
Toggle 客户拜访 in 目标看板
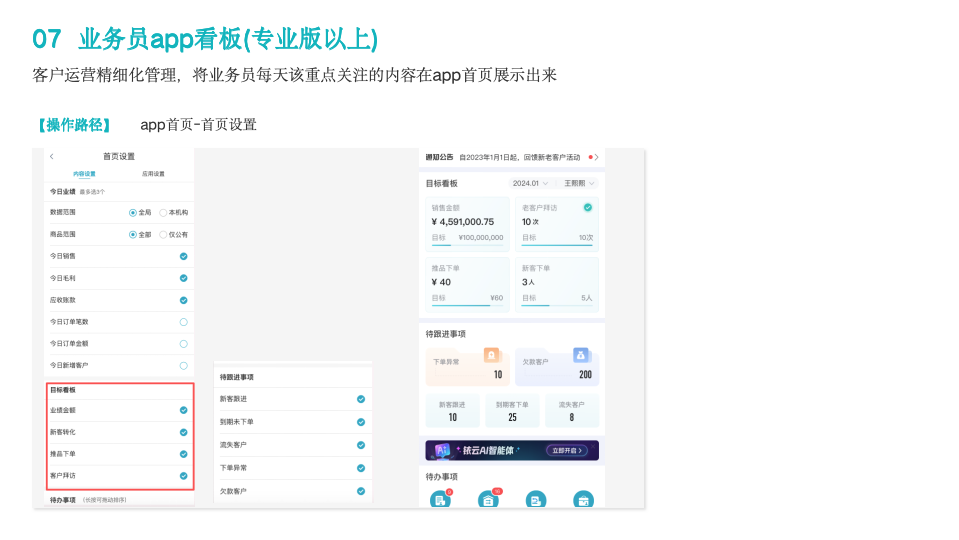click(x=183, y=476)
